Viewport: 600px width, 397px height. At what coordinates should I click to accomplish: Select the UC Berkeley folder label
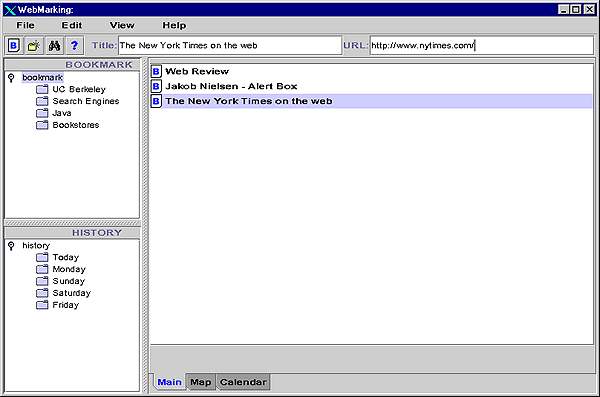[x=79, y=89]
